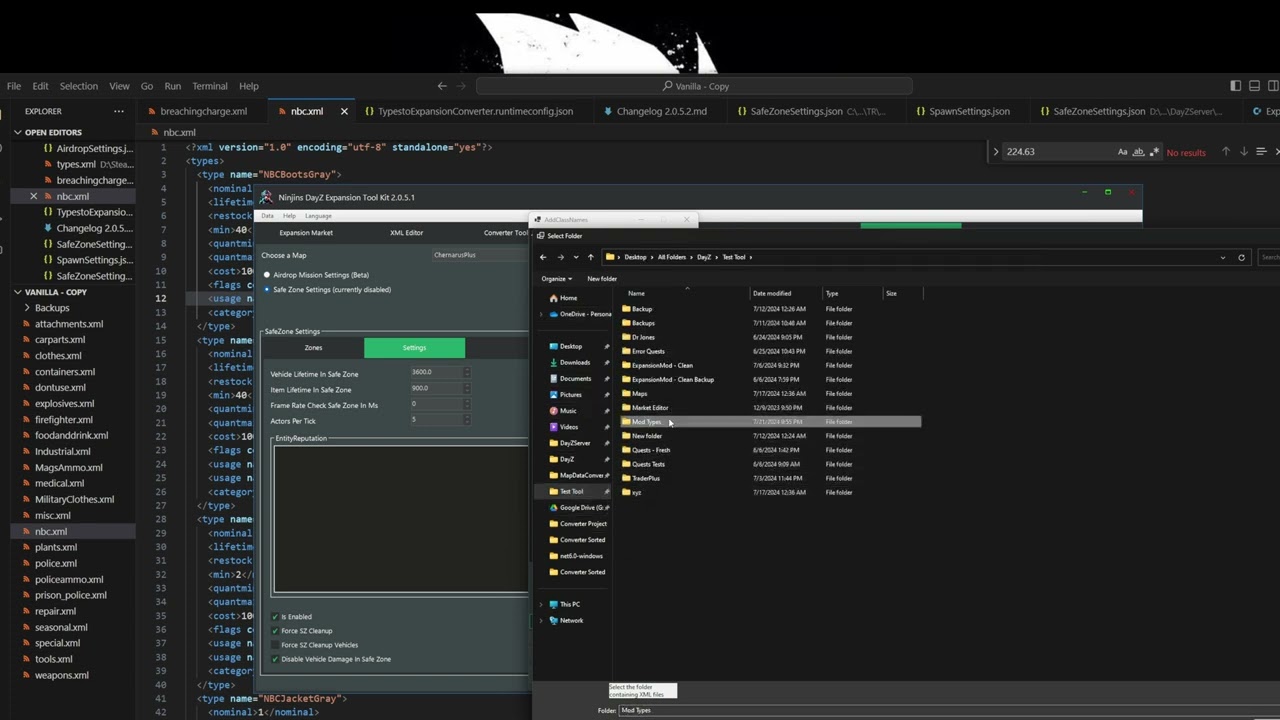Expand the replace toggle chevron in find widget
The height and width of the screenshot is (720, 1280).
[995, 152]
